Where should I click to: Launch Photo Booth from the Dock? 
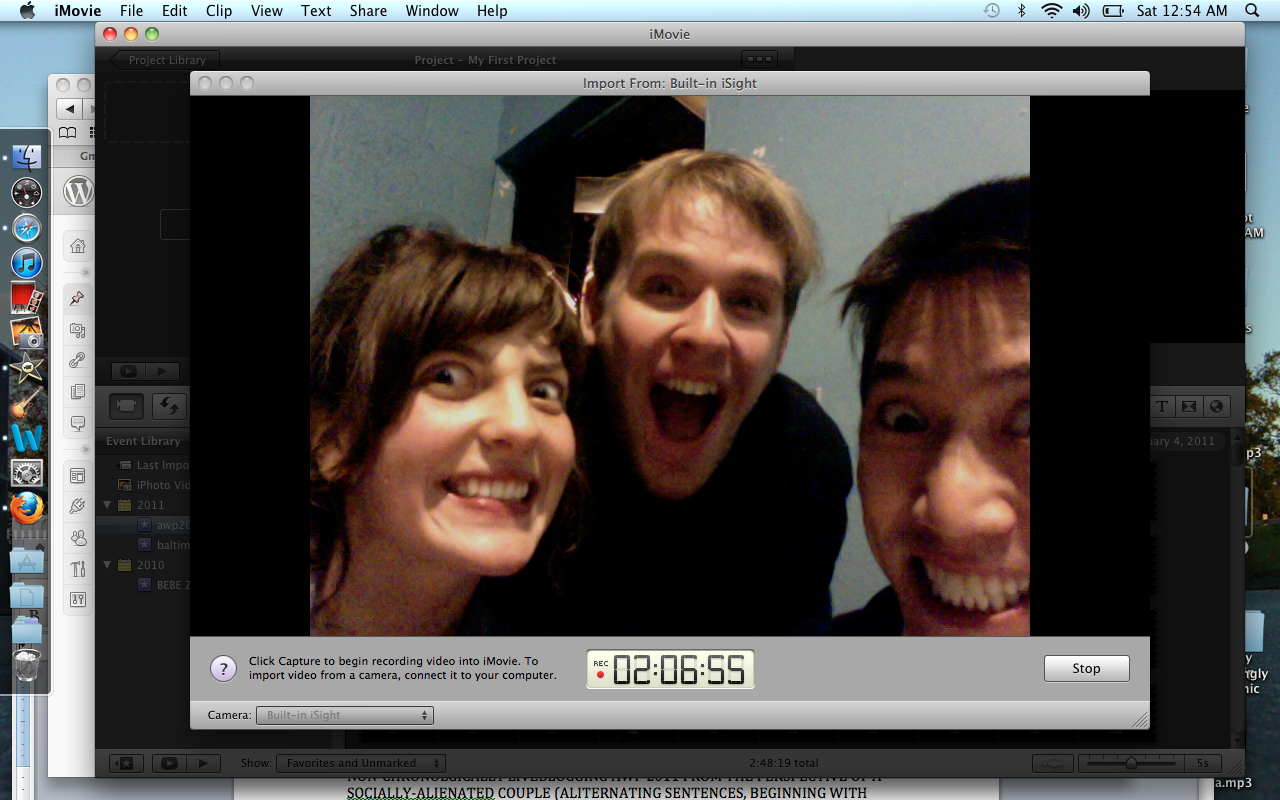(27, 298)
